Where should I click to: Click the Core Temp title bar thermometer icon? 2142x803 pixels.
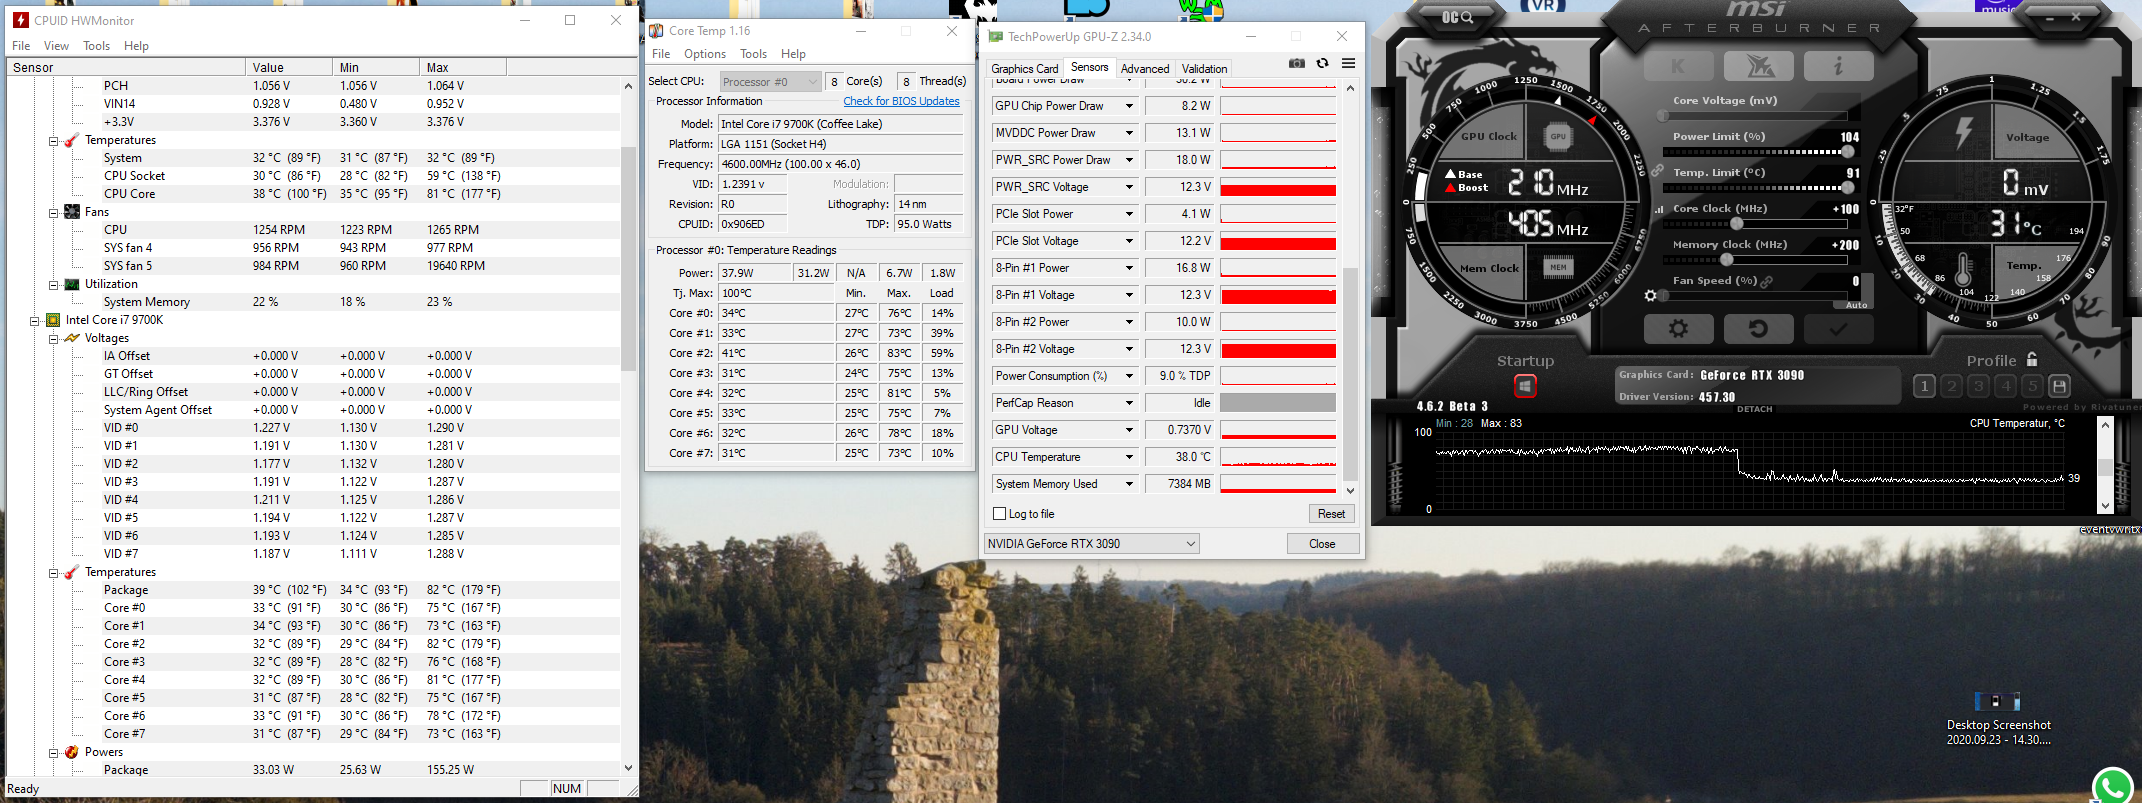(656, 31)
